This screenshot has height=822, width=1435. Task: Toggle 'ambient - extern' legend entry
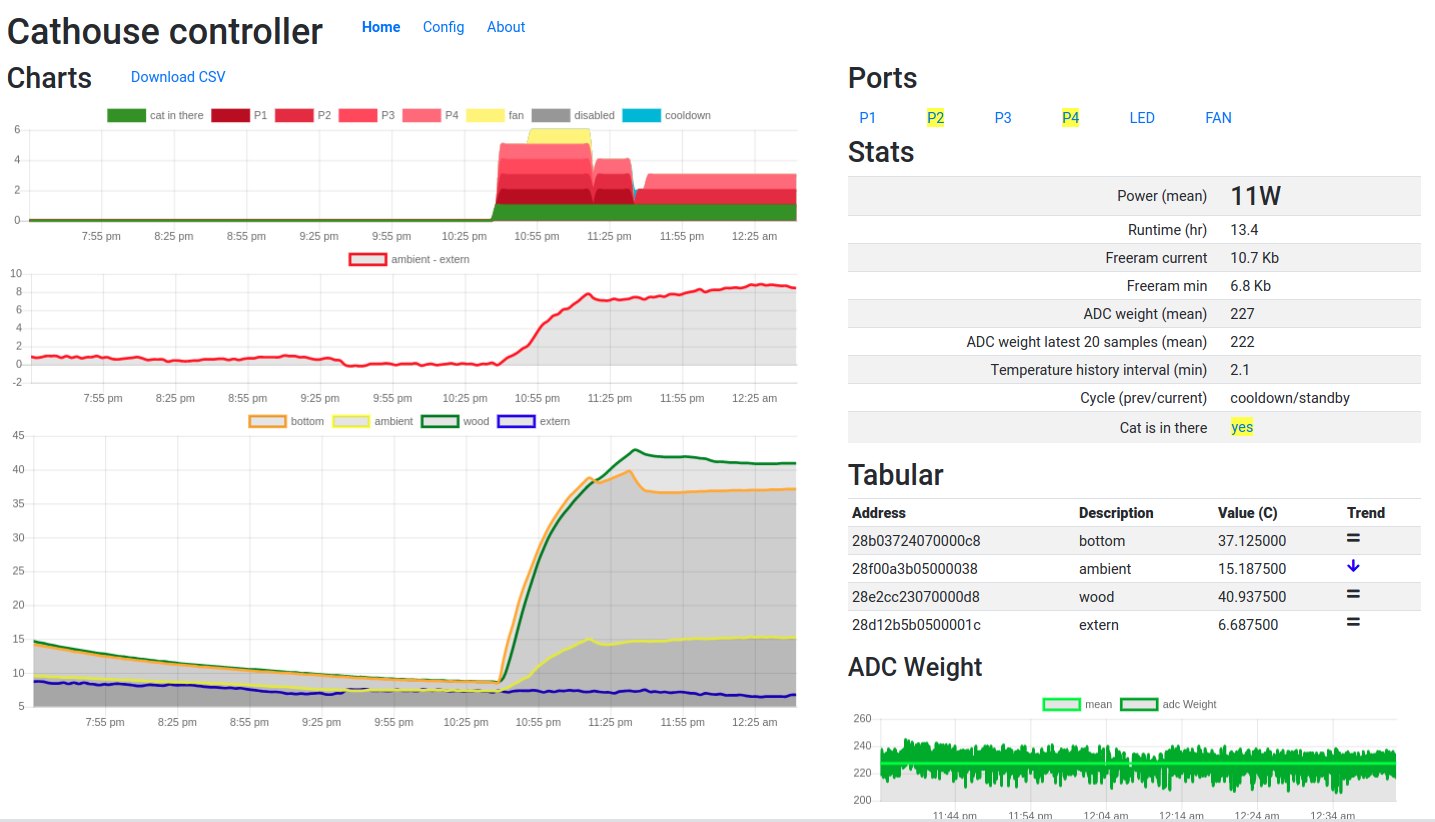coord(409,260)
